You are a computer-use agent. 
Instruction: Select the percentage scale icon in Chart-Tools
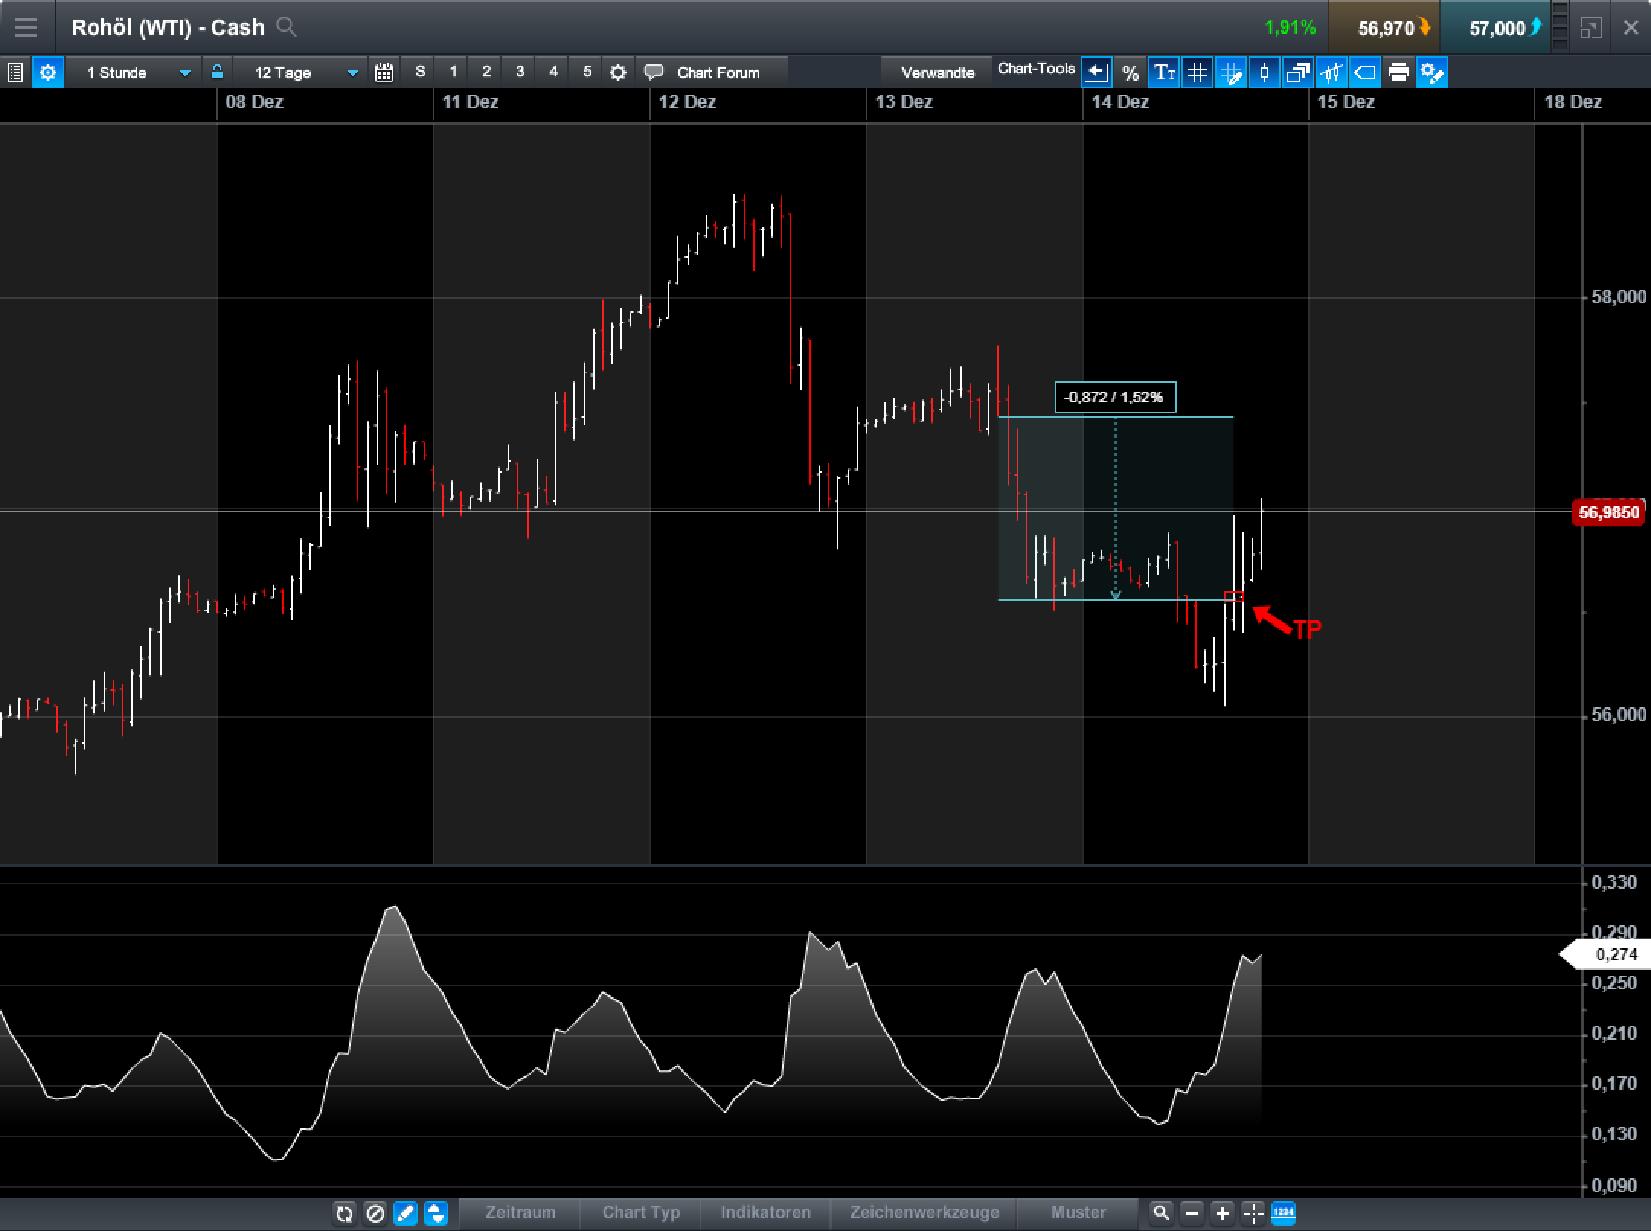(x=1131, y=72)
